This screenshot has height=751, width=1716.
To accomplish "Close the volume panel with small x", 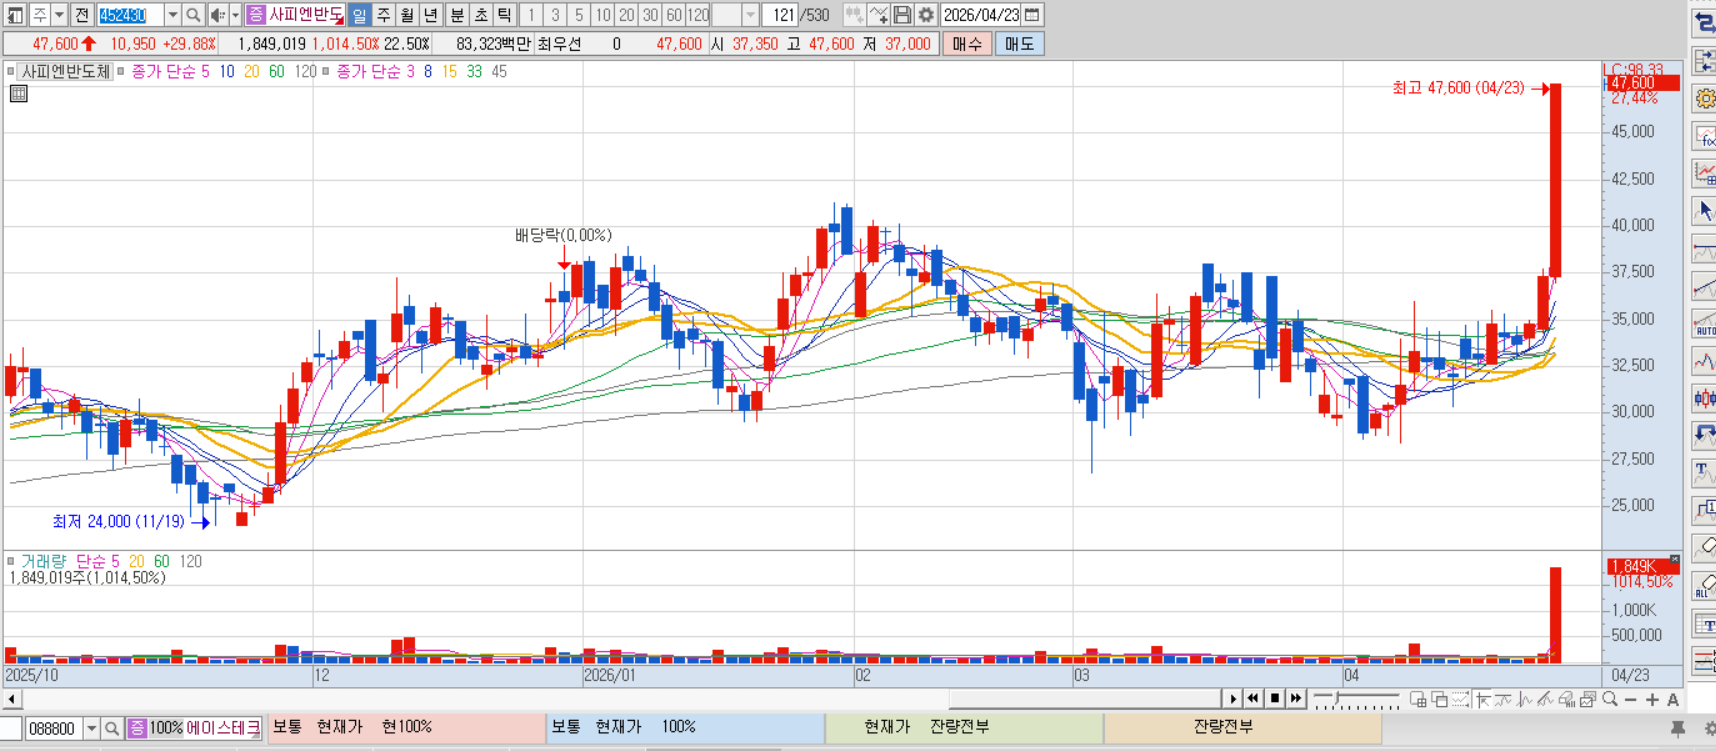I will (x=1675, y=559).
